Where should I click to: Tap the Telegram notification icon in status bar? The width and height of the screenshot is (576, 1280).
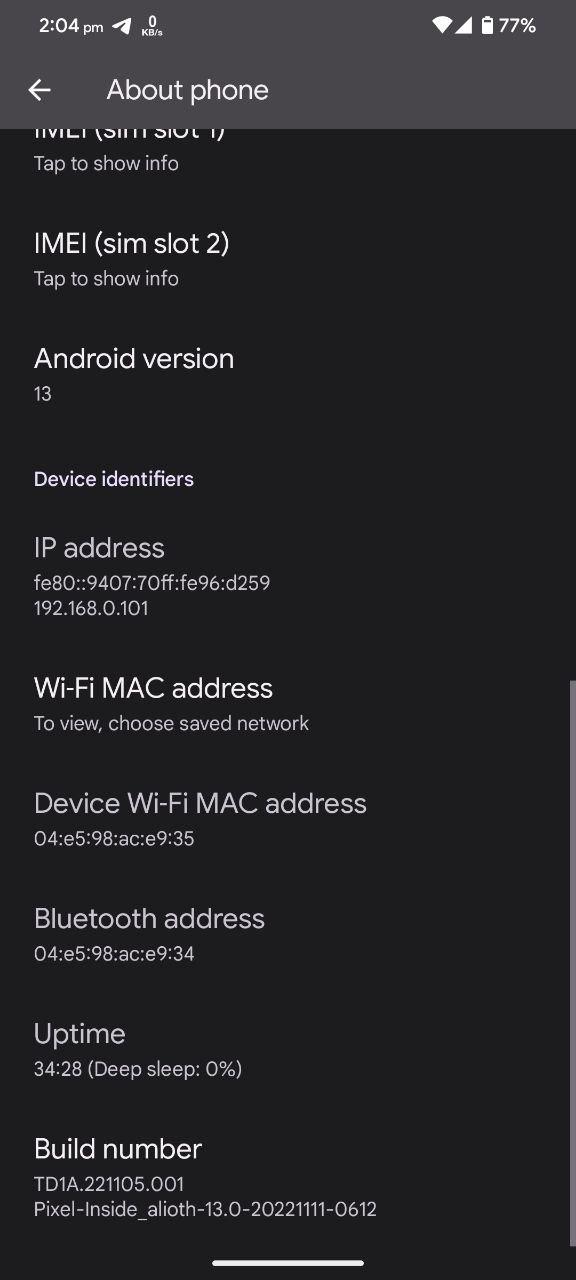point(122,27)
